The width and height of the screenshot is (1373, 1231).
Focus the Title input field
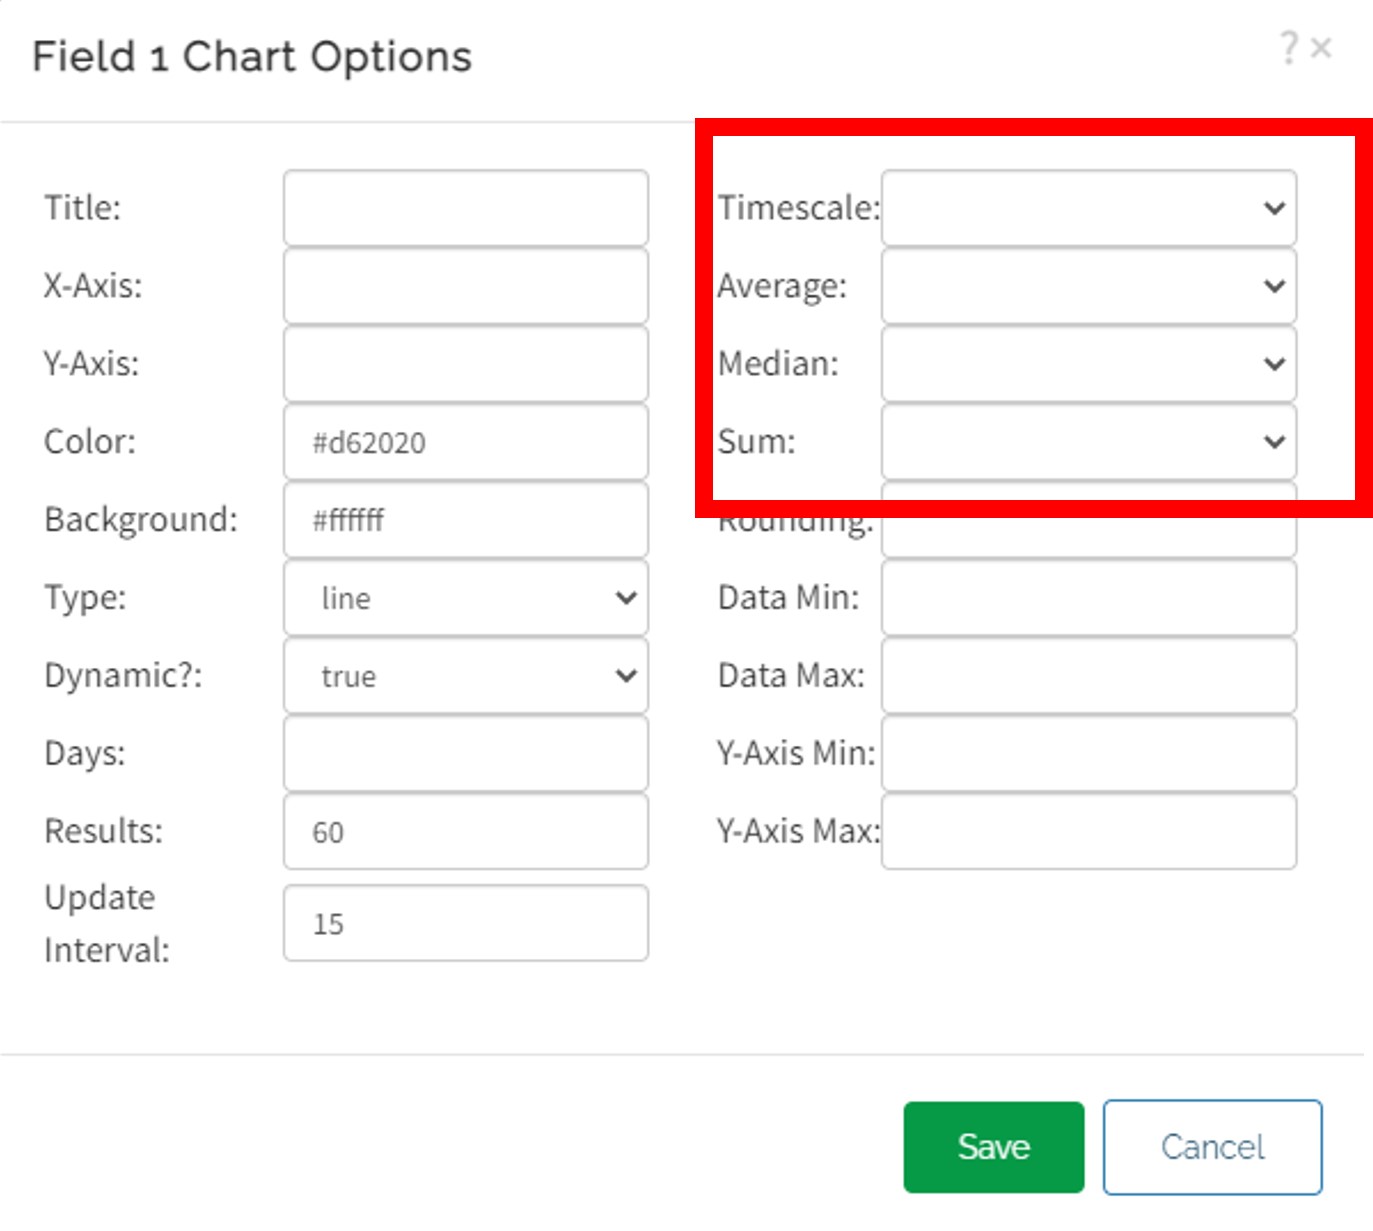pyautogui.click(x=466, y=208)
